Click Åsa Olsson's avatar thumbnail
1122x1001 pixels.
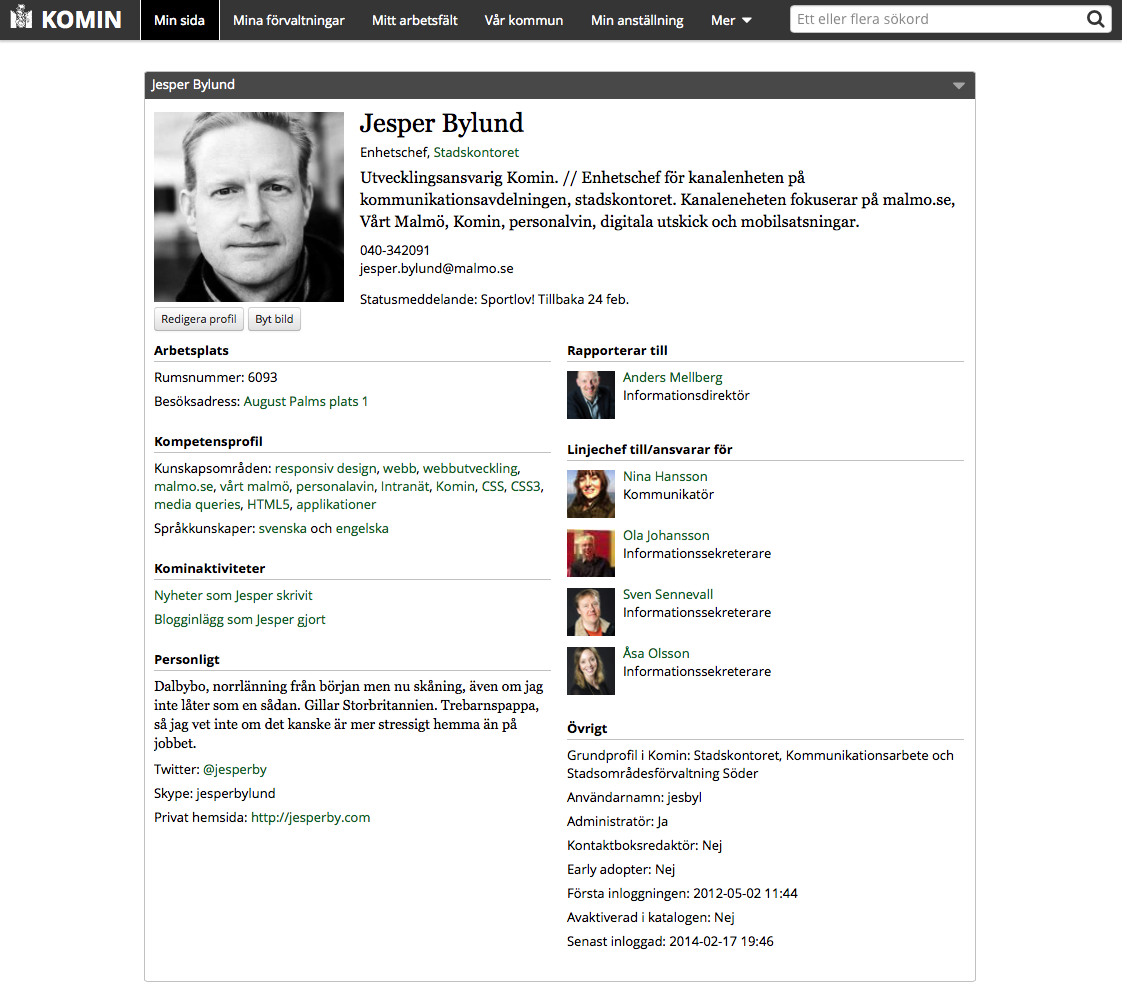tap(591, 671)
